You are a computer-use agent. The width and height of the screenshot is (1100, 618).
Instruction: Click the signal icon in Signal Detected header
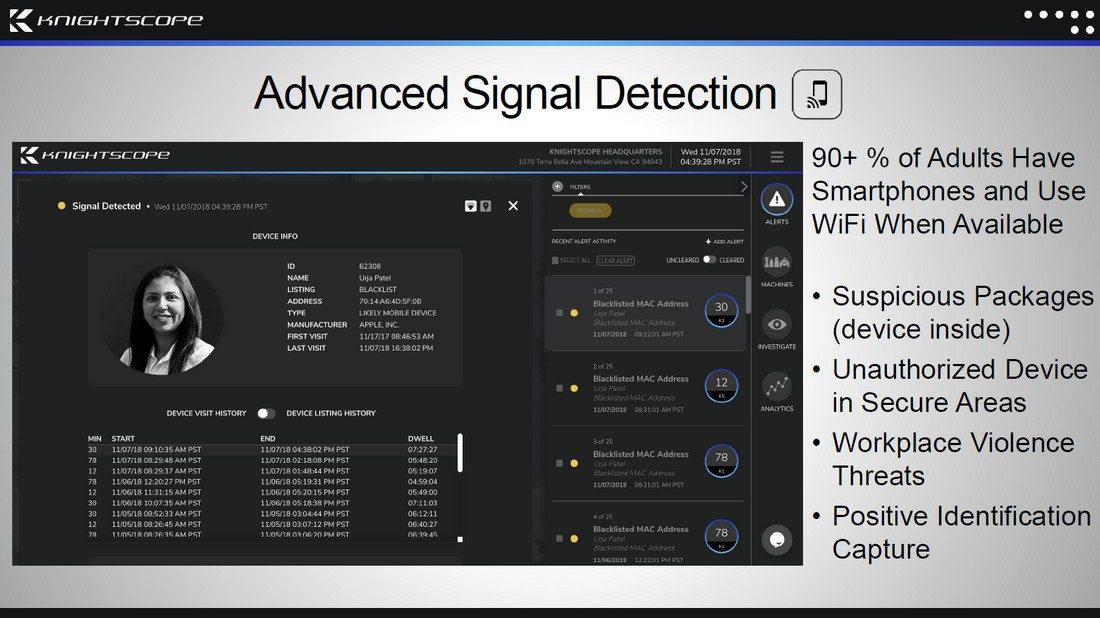click(471, 206)
